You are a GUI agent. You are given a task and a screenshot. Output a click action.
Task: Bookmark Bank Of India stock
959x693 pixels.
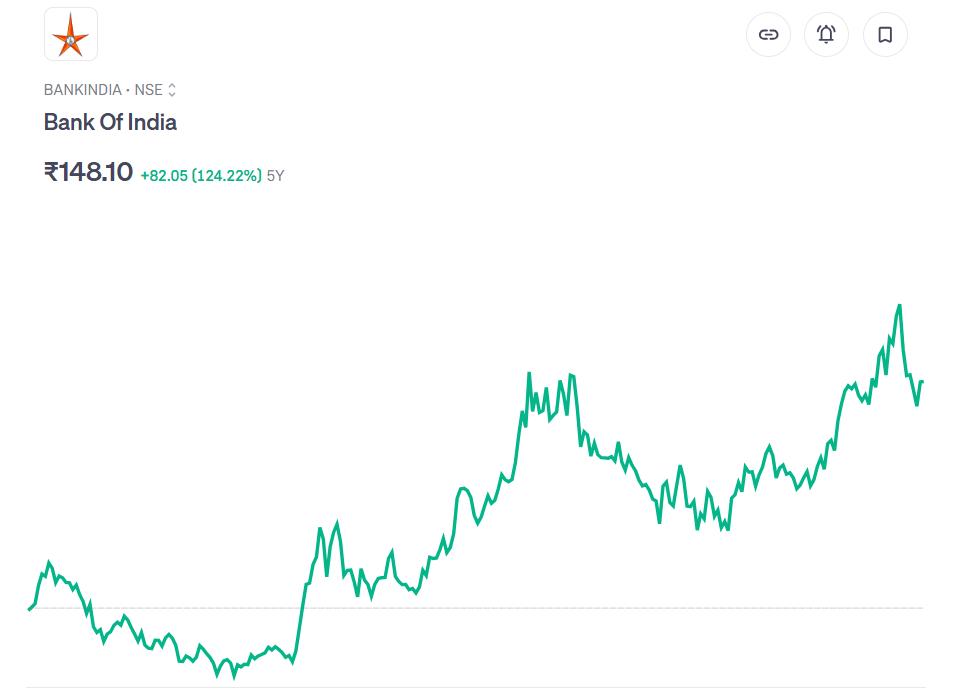pyautogui.click(x=885, y=35)
